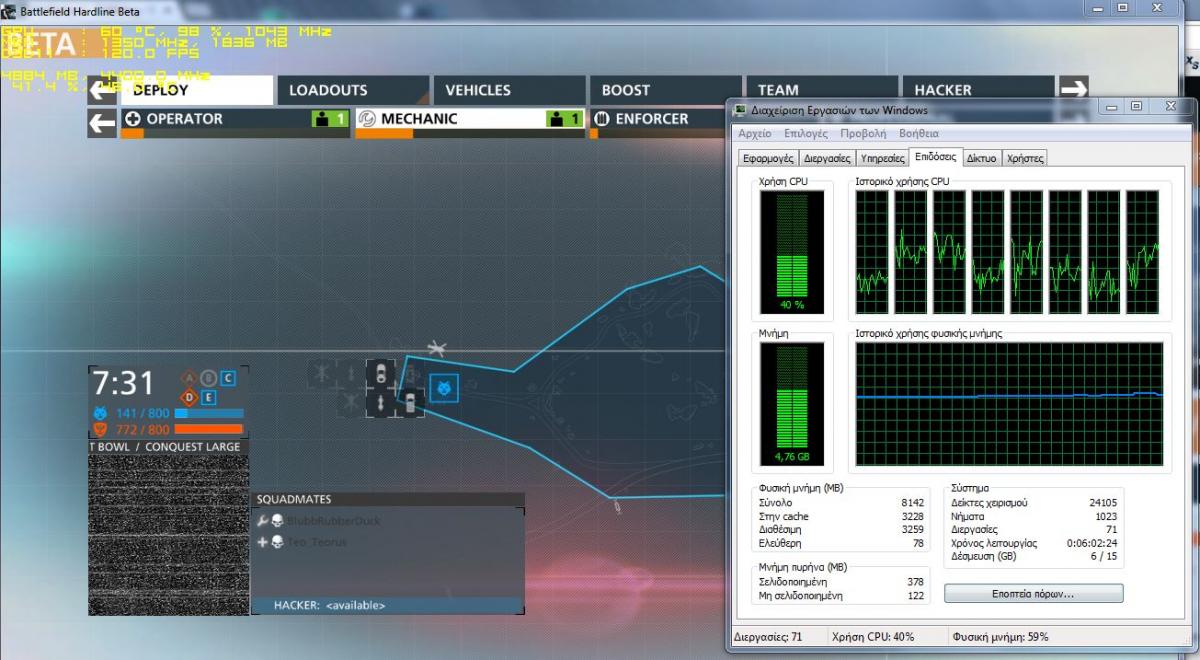Click status bar text Φυσική μνήμη: 59%
Image resolution: width=1200 pixels, height=660 pixels.
(1000, 636)
